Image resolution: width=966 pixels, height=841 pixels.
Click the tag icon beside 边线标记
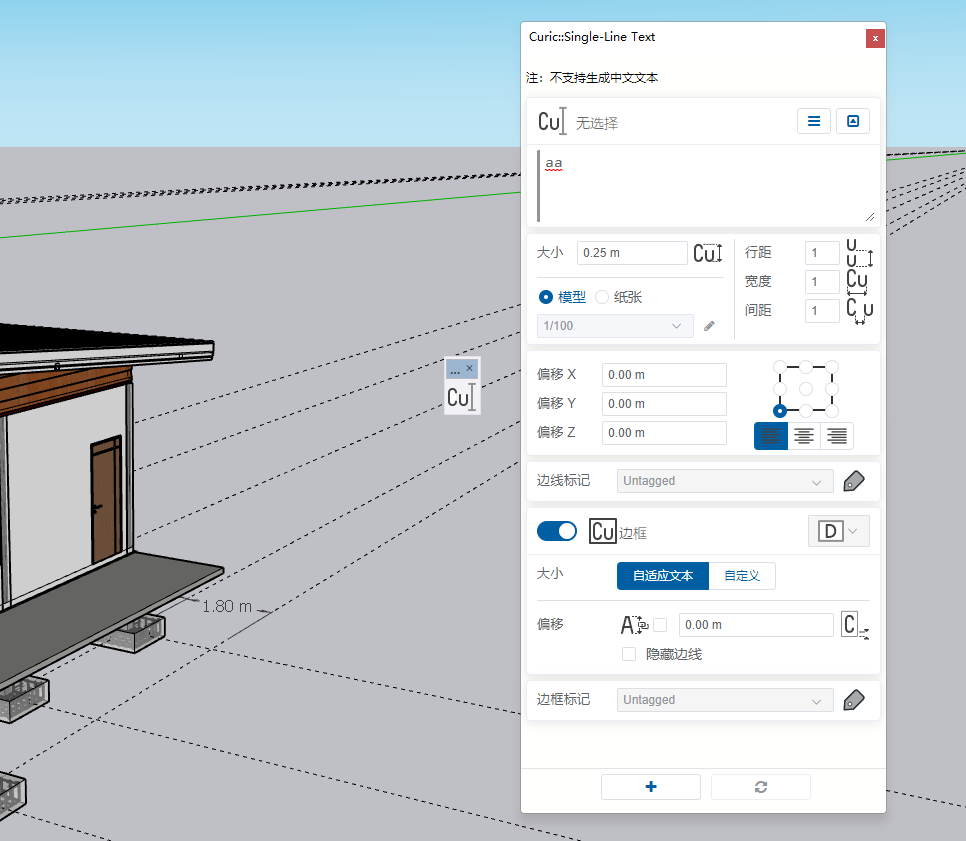tap(853, 481)
